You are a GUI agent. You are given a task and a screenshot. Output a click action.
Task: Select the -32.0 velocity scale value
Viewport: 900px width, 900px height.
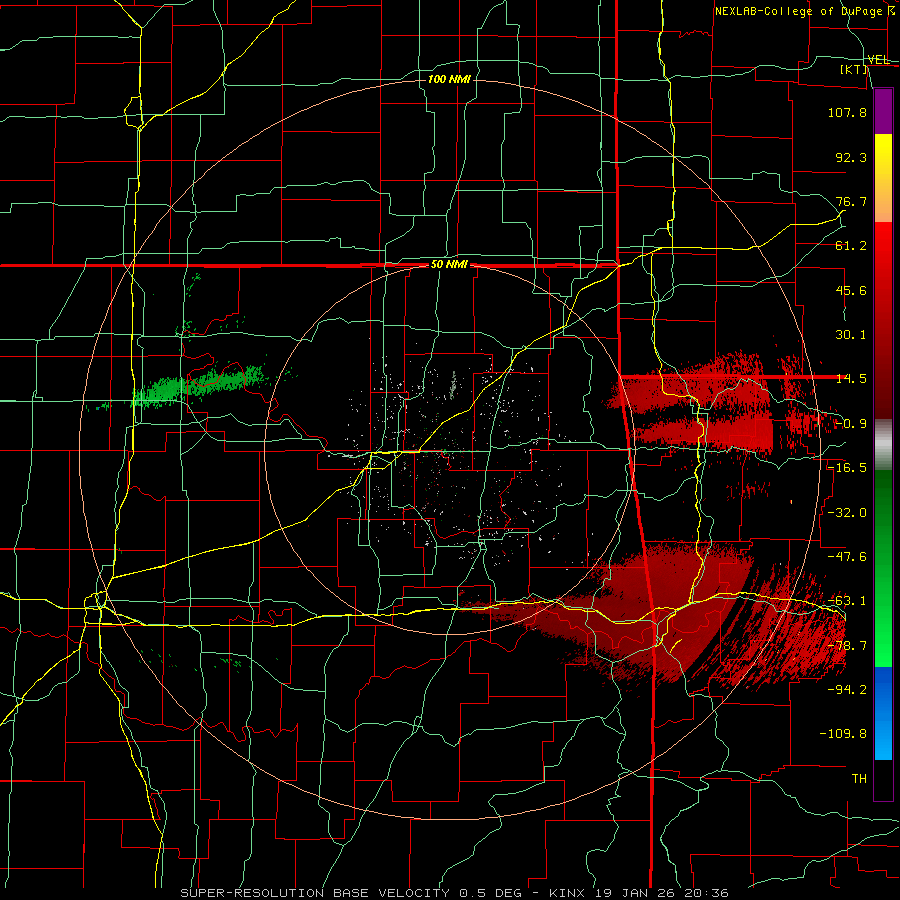847,513
